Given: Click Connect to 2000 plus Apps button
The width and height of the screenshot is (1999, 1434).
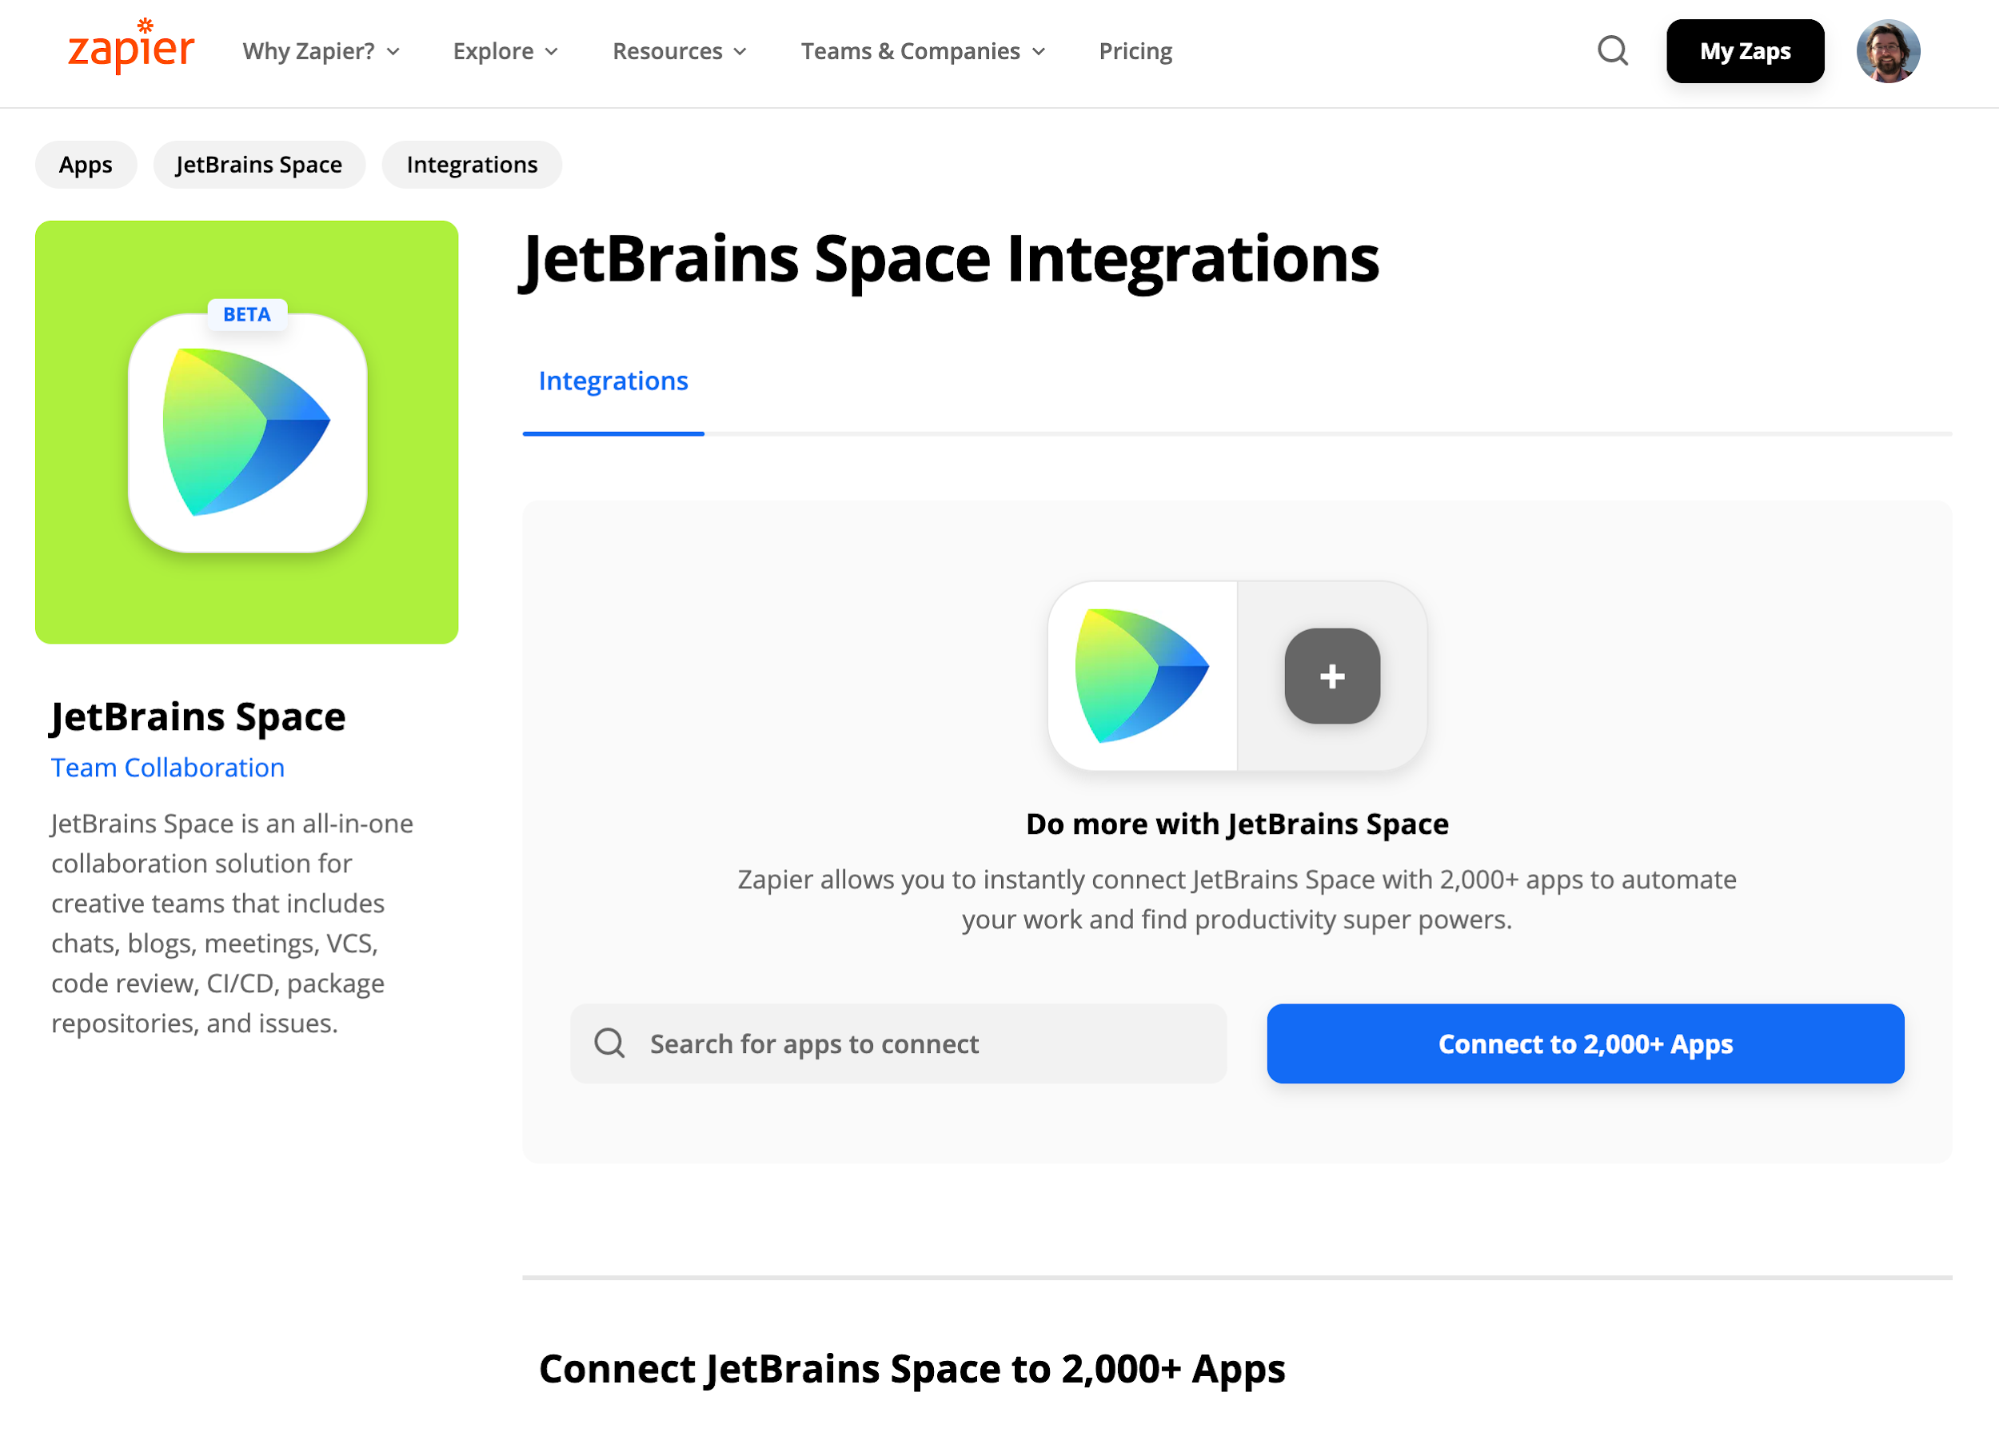Looking at the screenshot, I should tap(1585, 1043).
